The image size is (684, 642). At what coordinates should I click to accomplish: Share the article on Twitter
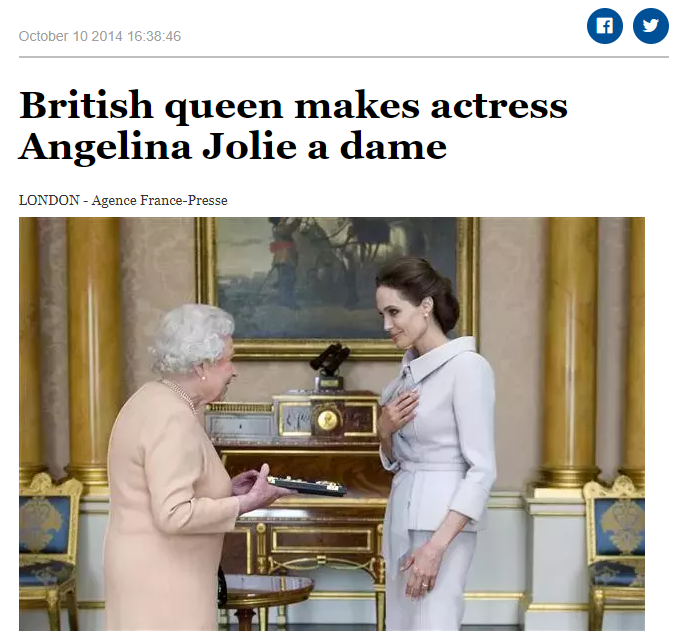(x=650, y=26)
